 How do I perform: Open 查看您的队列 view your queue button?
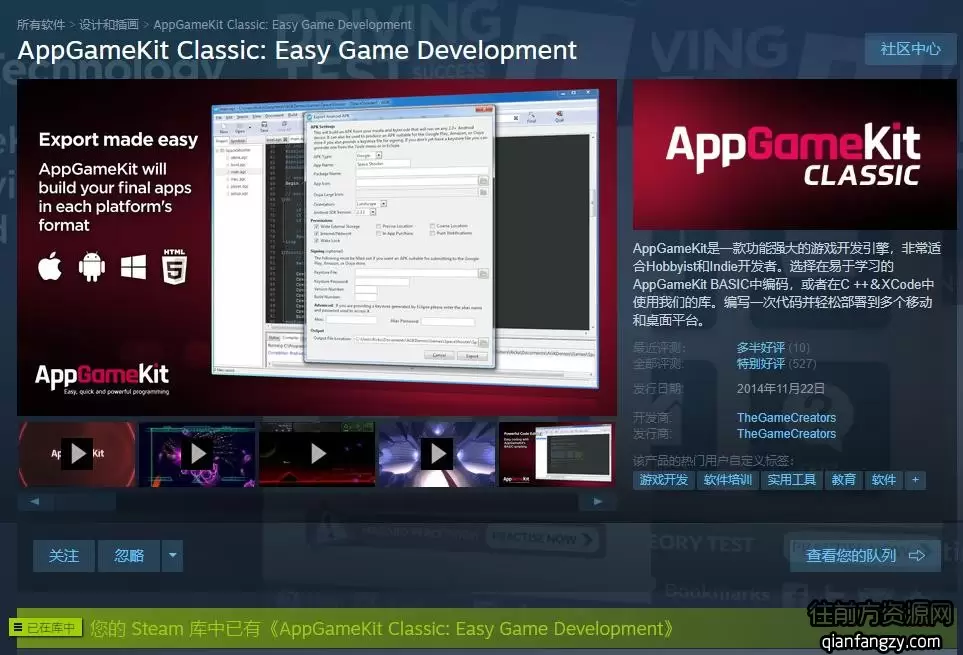(x=865, y=556)
